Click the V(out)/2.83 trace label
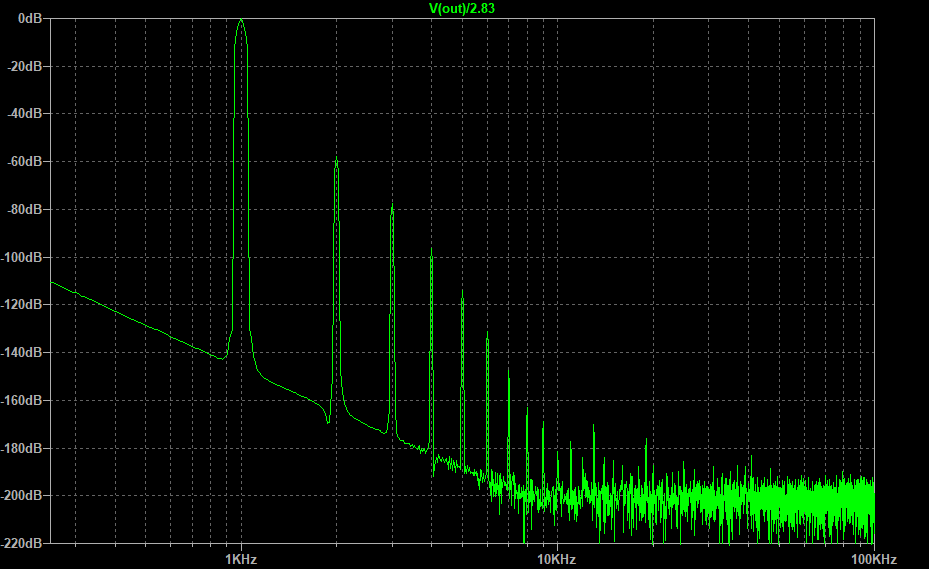 [x=462, y=8]
